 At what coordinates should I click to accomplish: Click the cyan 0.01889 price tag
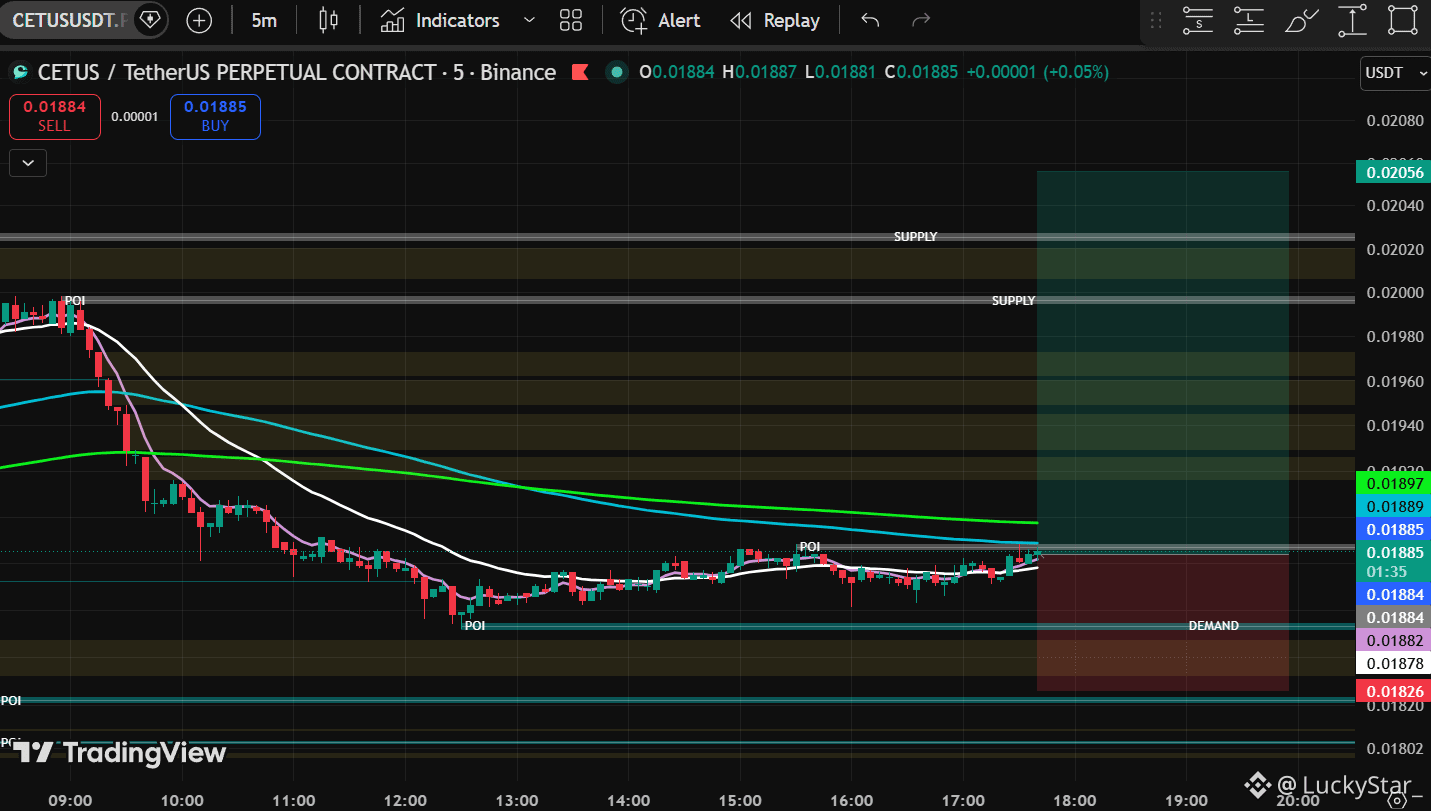tap(1393, 507)
